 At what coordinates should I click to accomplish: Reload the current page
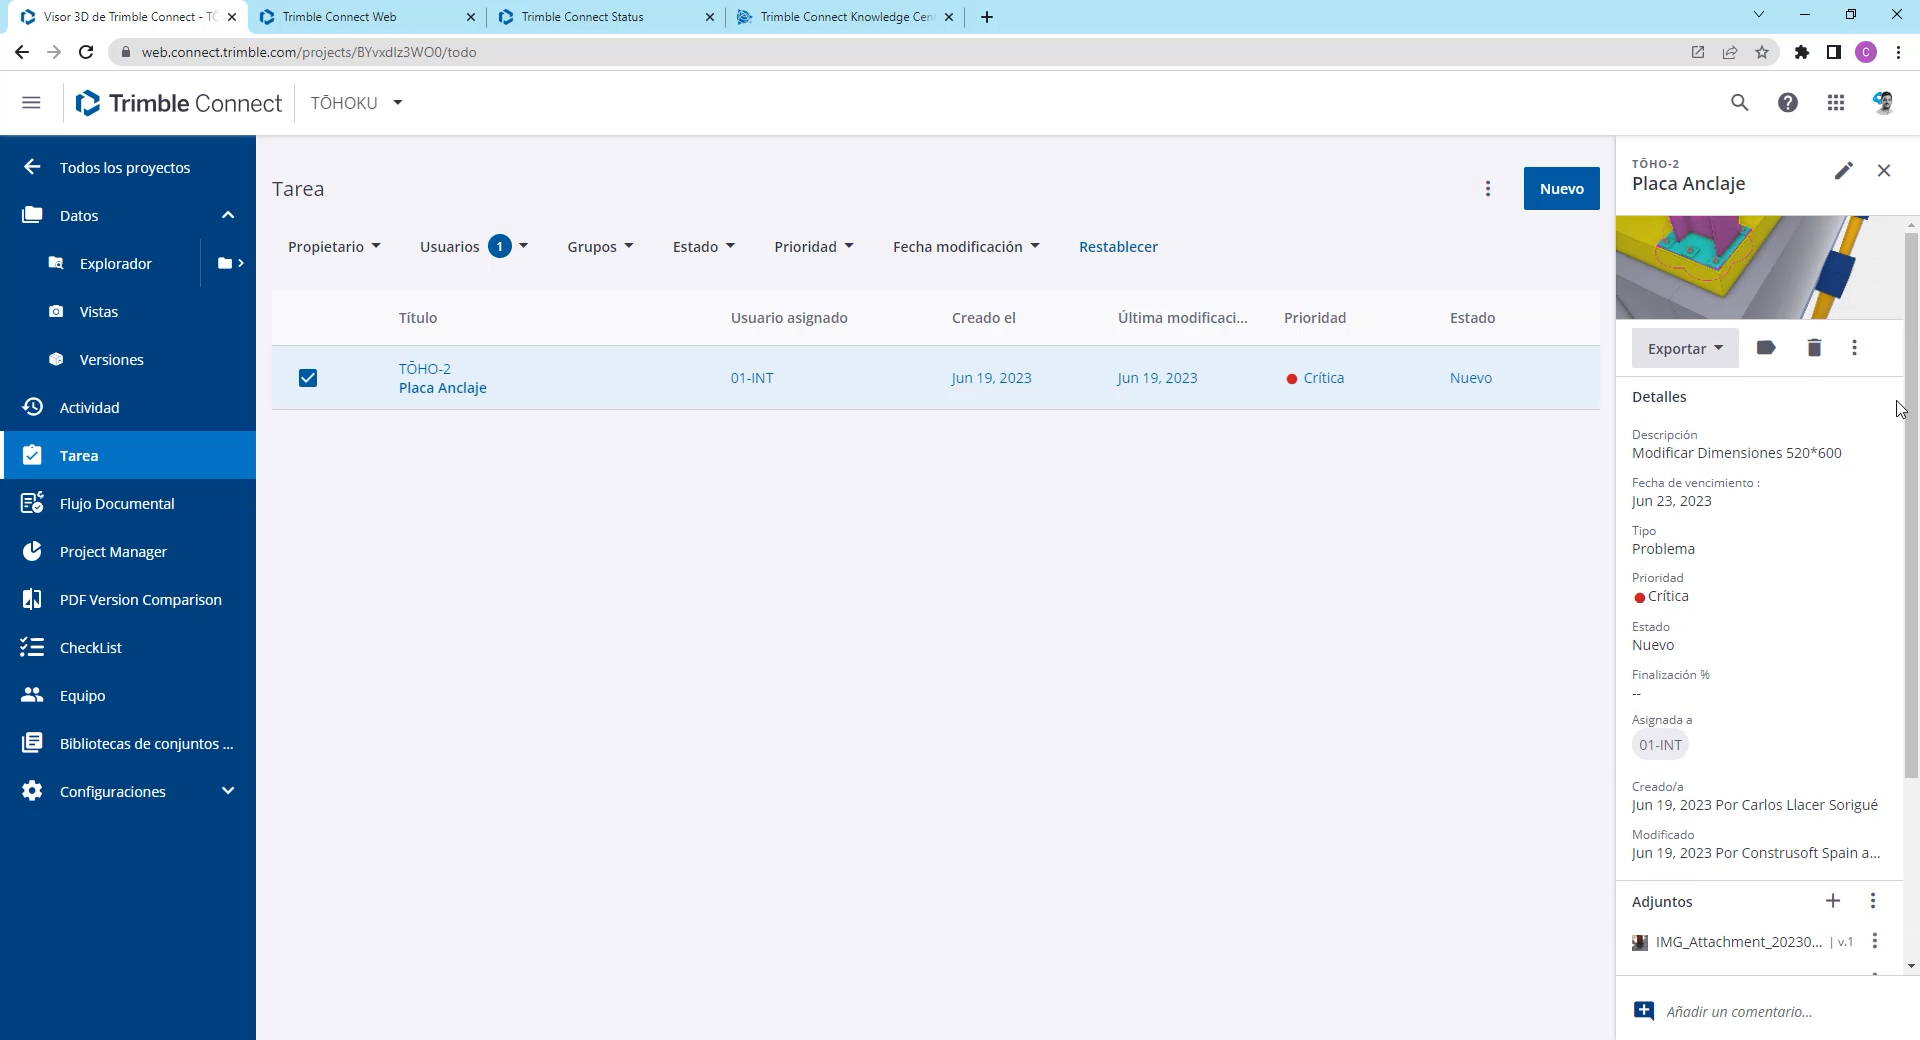click(x=86, y=52)
